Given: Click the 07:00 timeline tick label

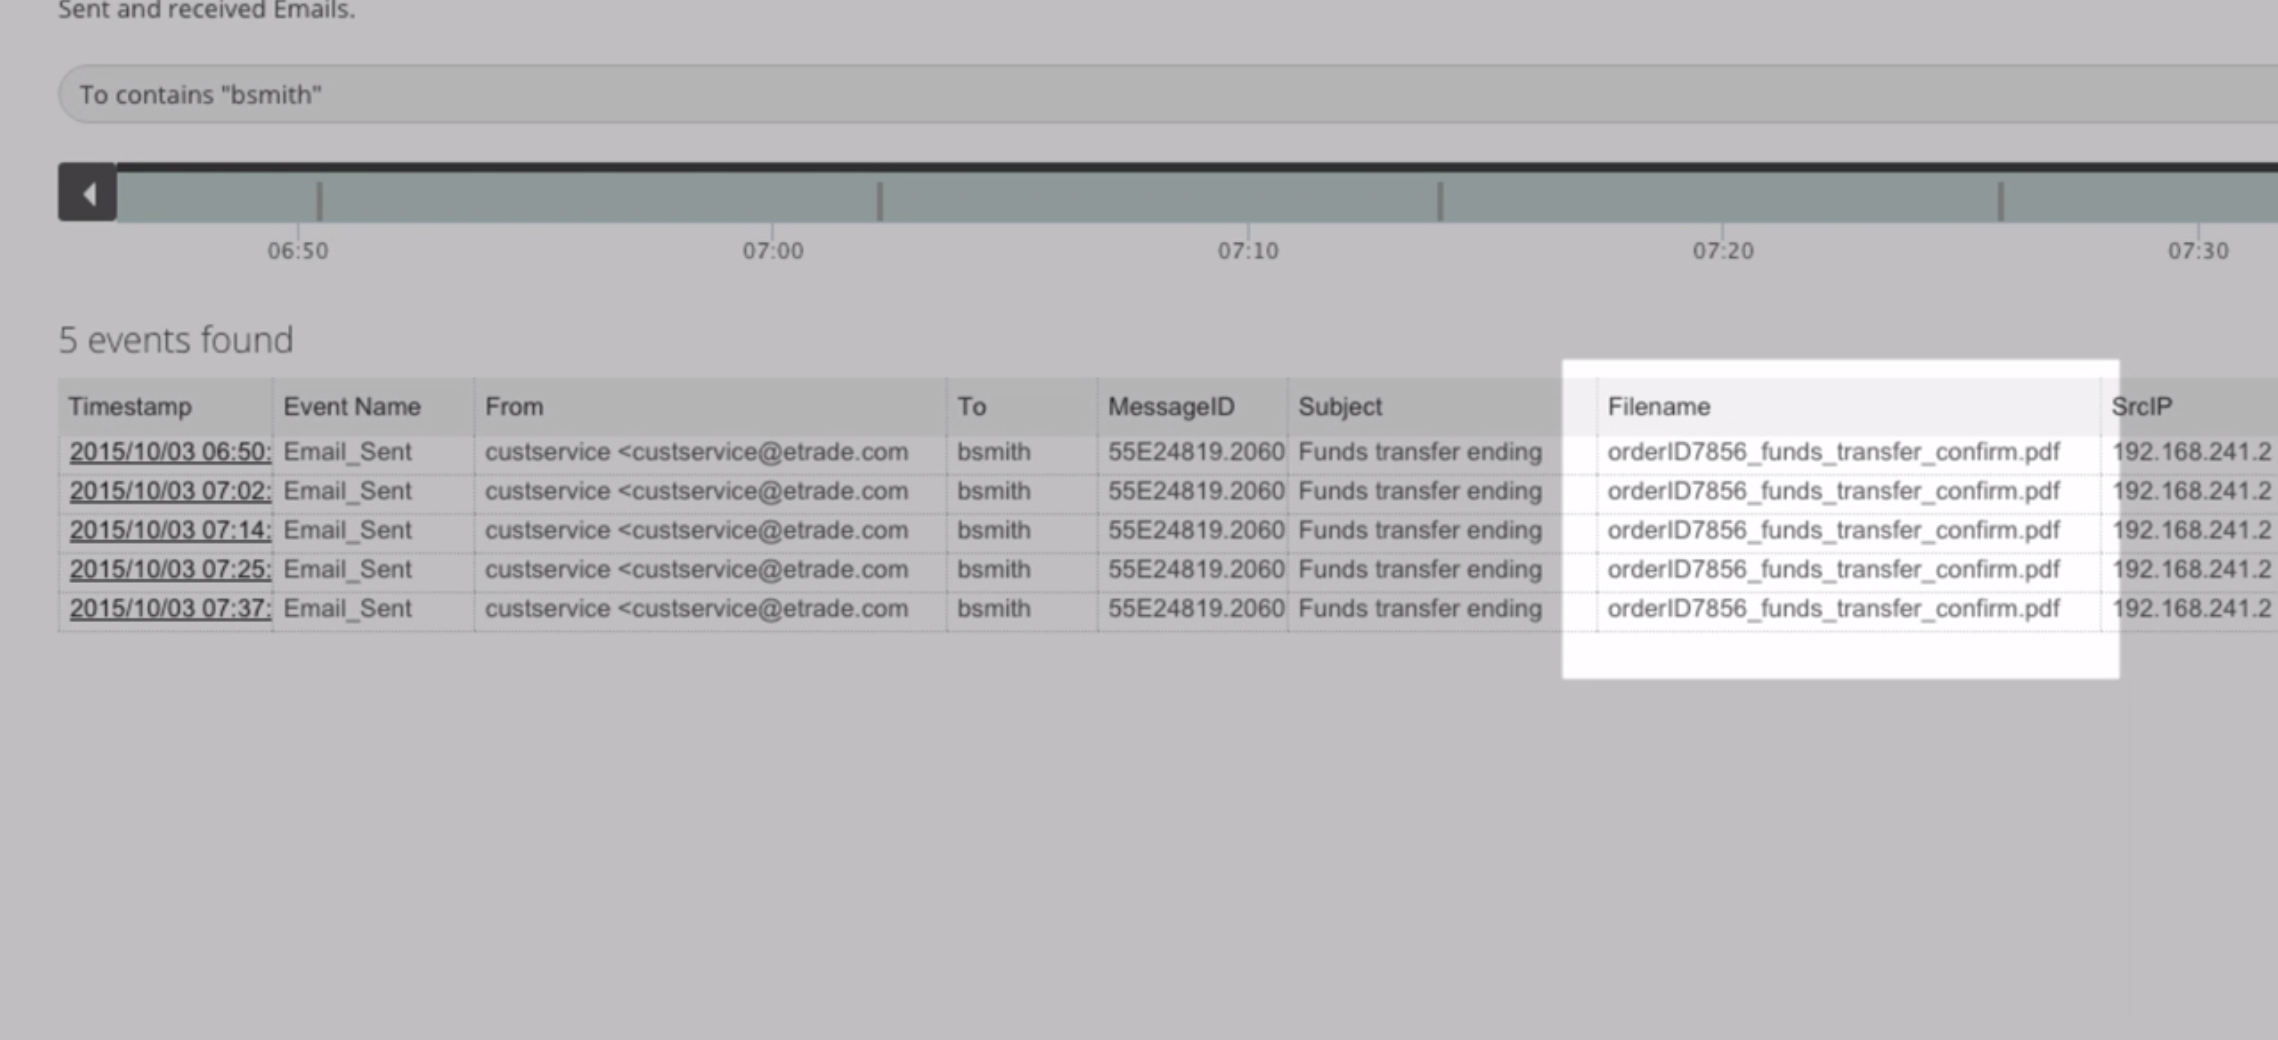Looking at the screenshot, I should pos(773,251).
